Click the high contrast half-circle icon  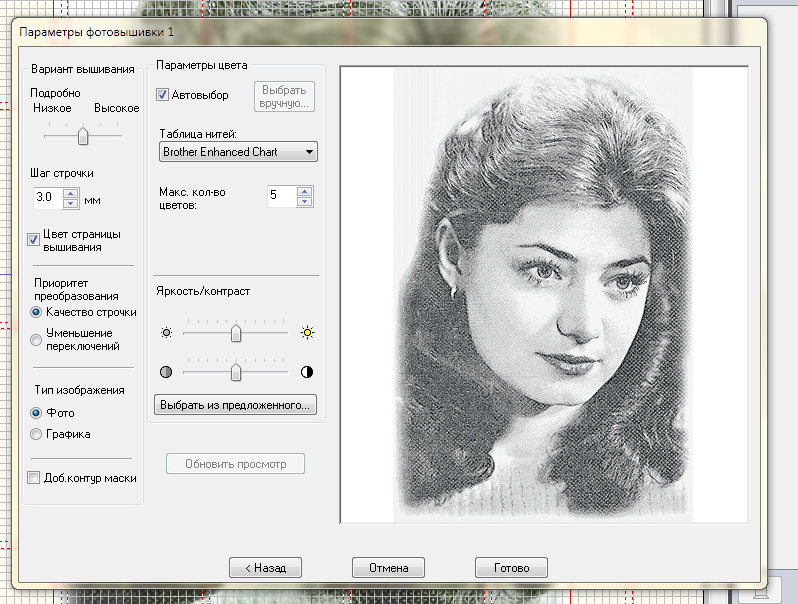click(x=307, y=372)
